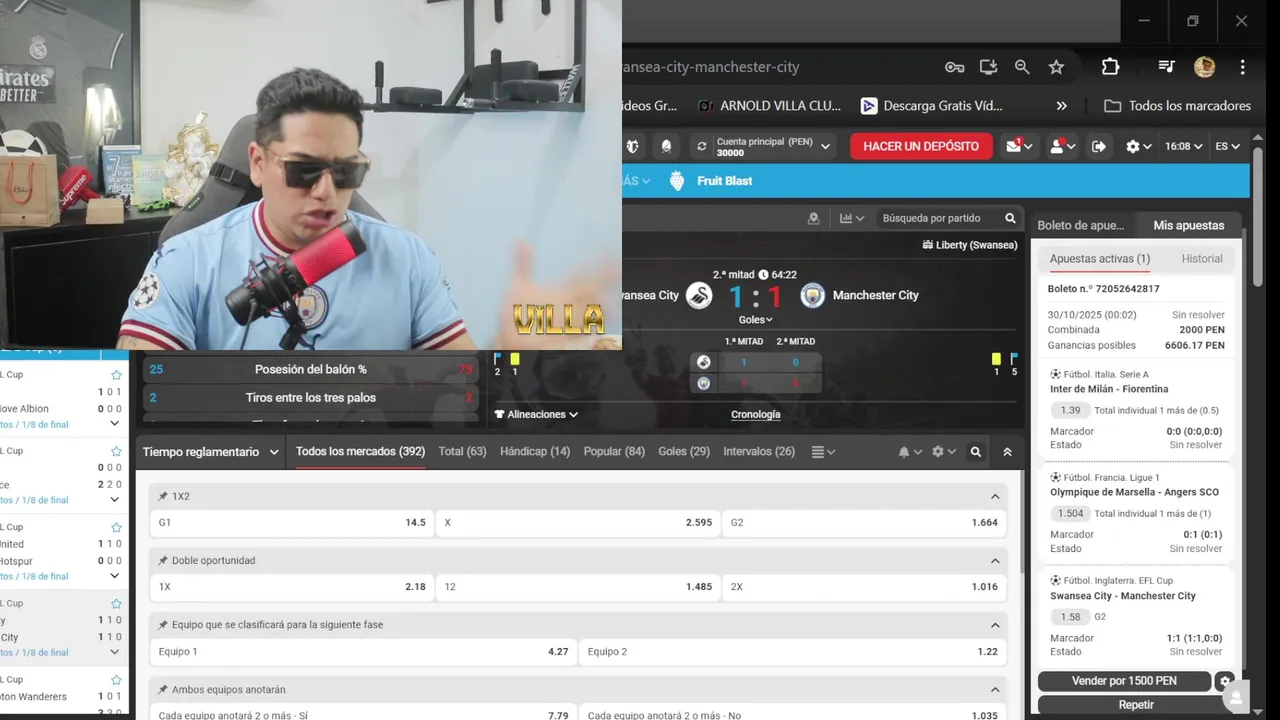Select the Popular (84) tab
This screenshot has height=720, width=1280.
click(x=614, y=452)
